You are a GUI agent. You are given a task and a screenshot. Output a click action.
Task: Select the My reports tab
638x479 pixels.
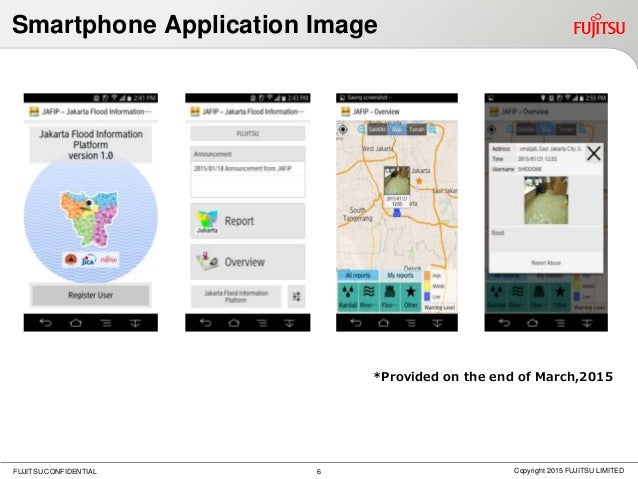(x=400, y=276)
